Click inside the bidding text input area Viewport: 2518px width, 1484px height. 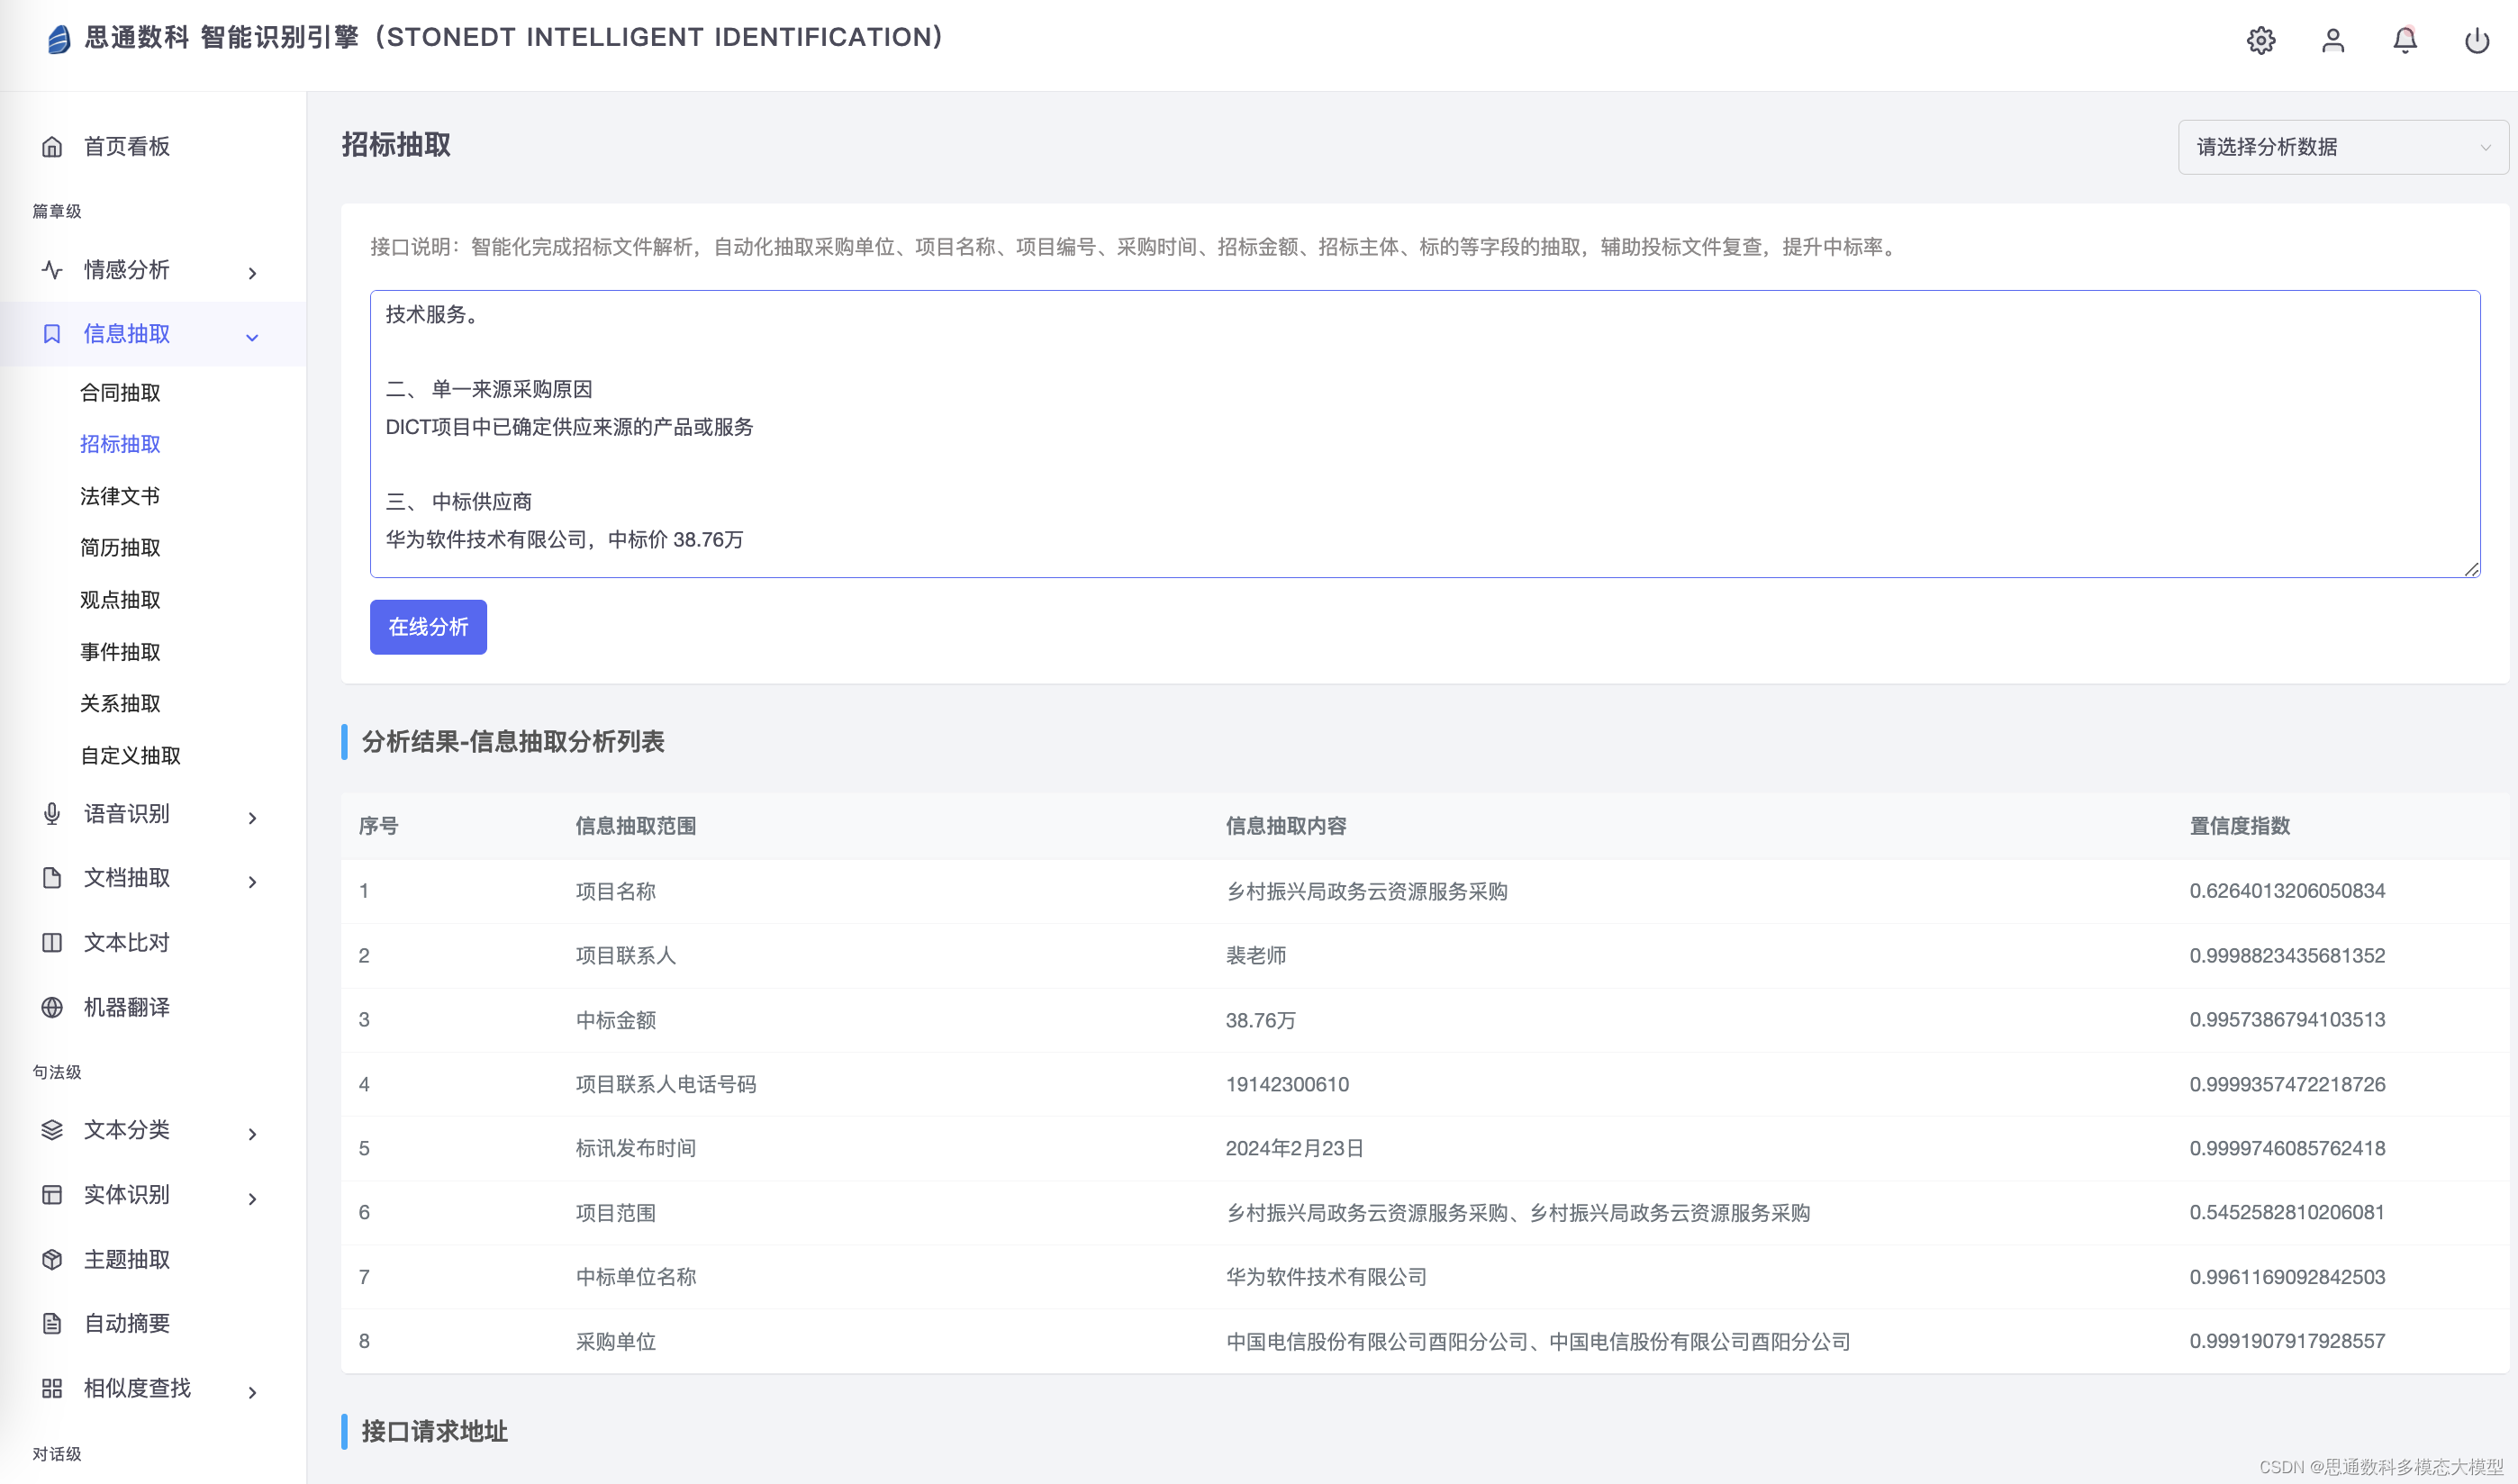(1424, 433)
